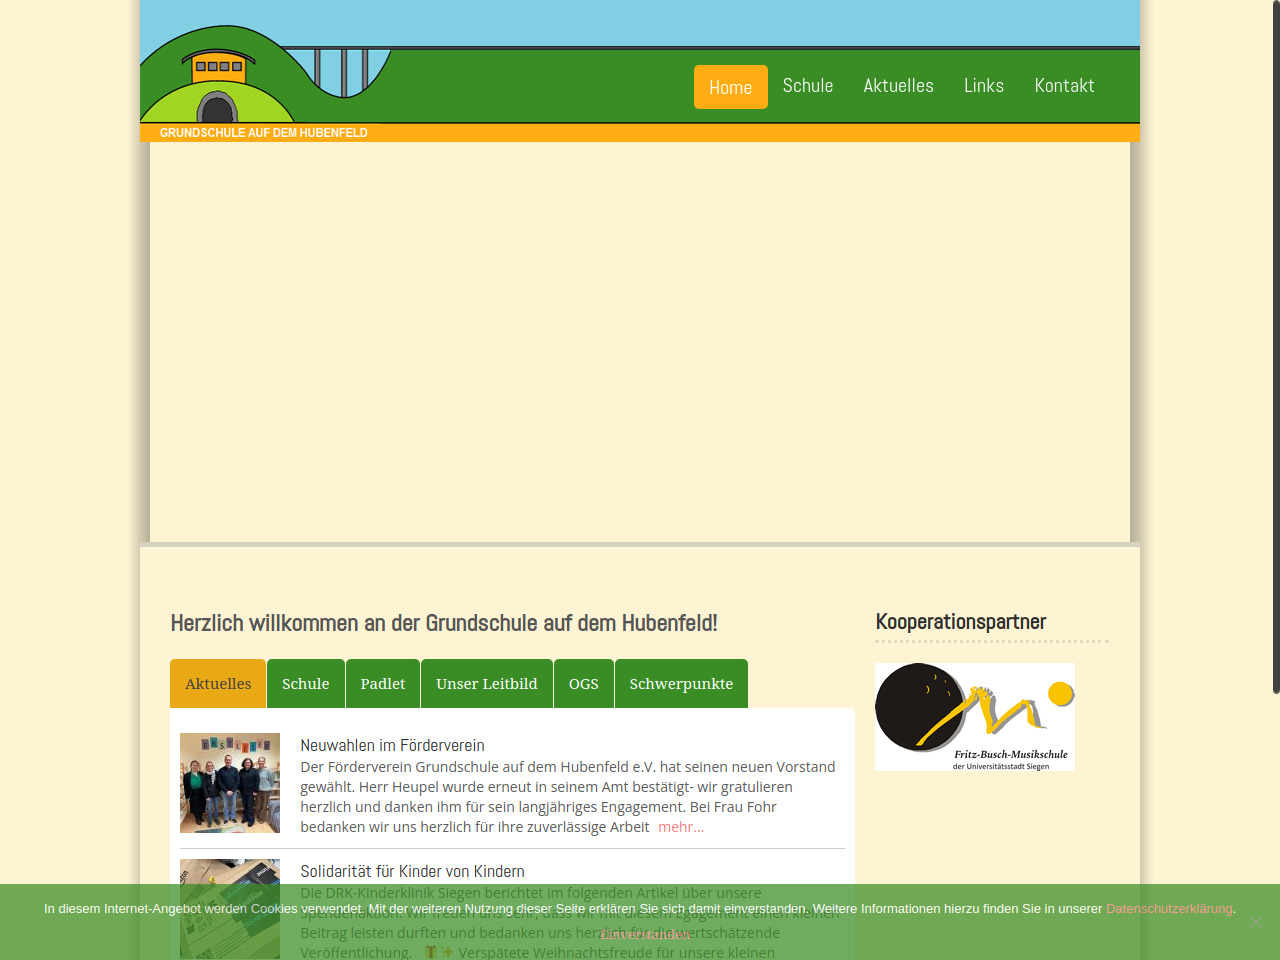Select the Aktuelles content tab
Screen dimensions: 1280x960
coord(218,684)
